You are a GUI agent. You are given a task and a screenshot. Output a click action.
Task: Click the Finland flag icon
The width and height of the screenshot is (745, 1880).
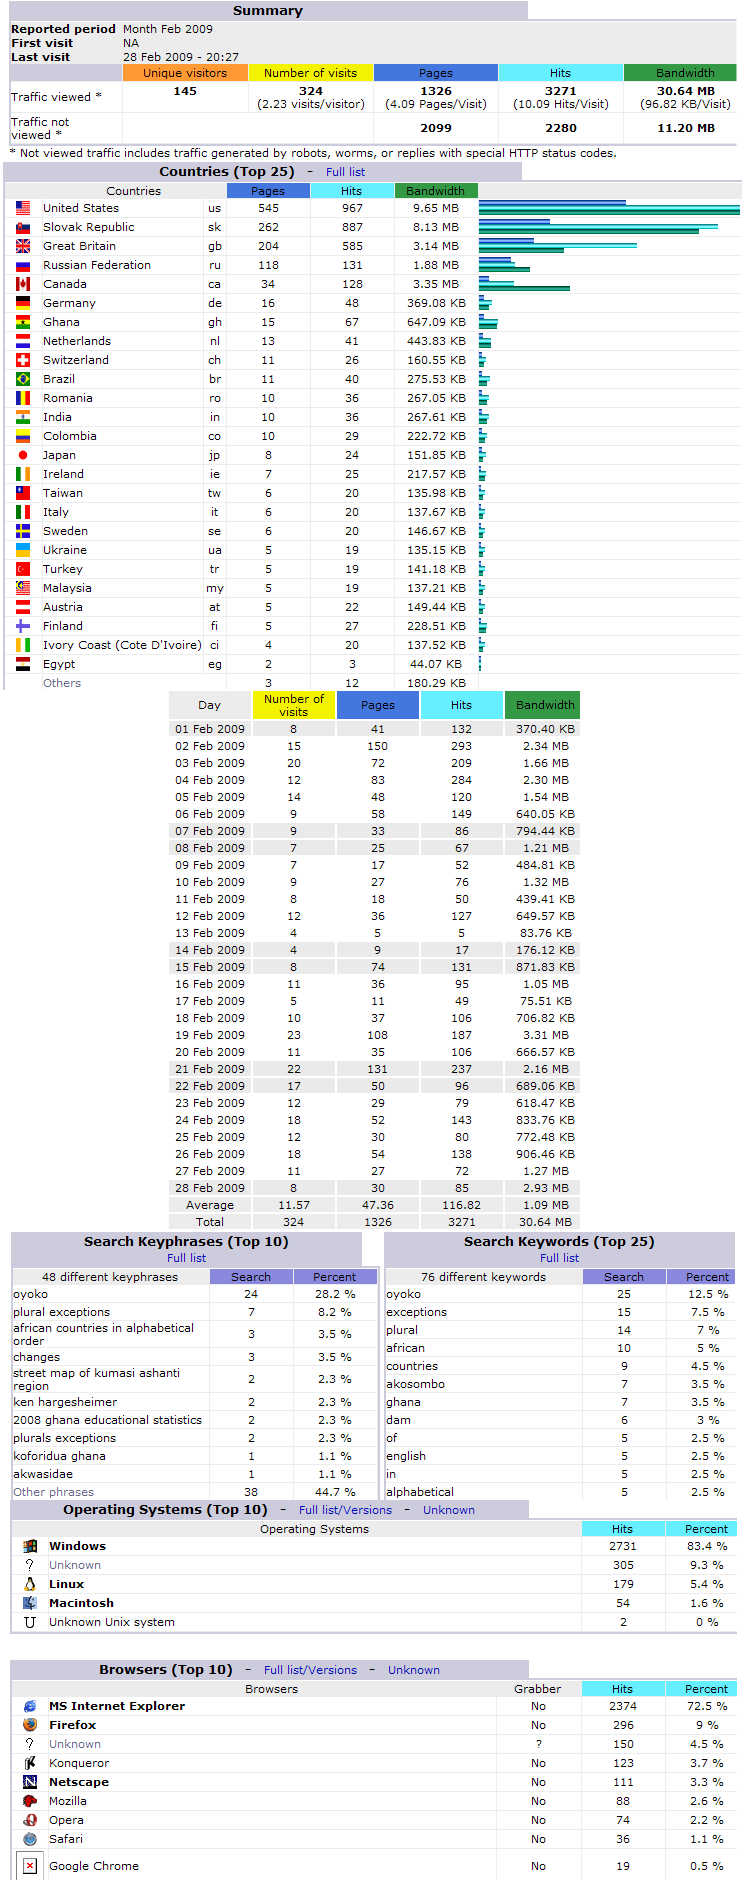(23, 626)
